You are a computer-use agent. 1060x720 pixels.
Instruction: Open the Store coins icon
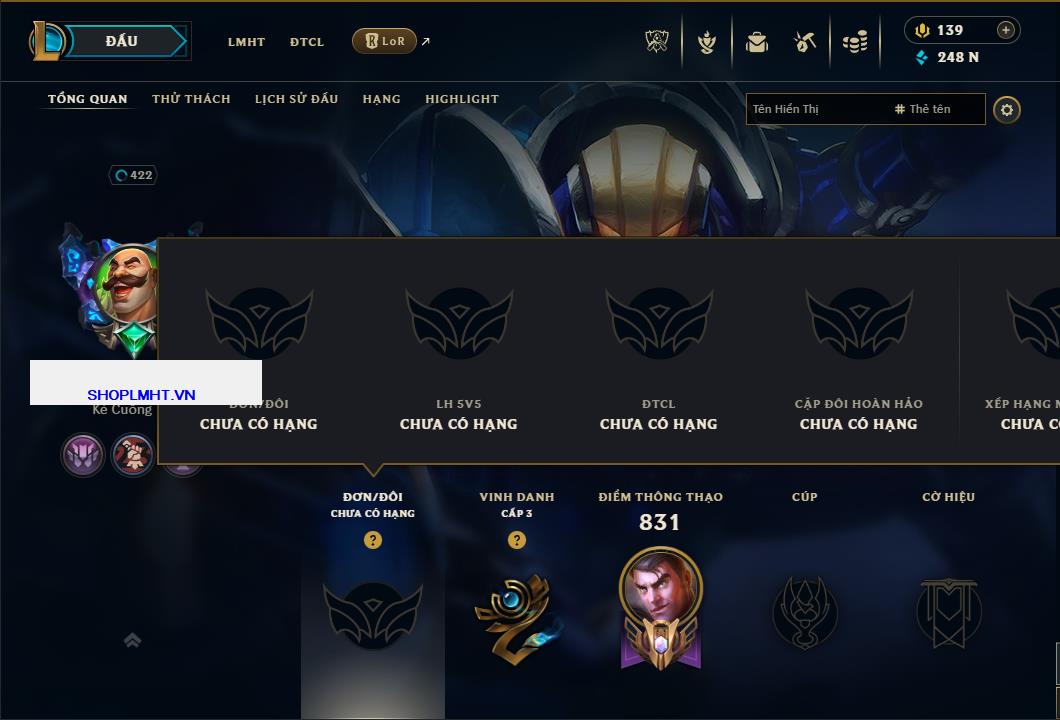(x=855, y=42)
